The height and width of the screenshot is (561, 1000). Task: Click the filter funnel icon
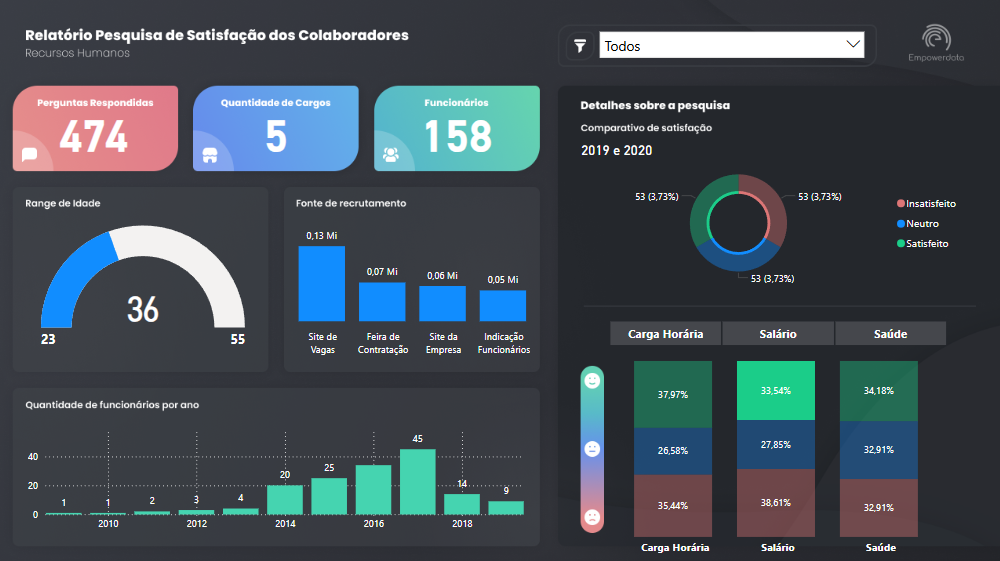580,46
